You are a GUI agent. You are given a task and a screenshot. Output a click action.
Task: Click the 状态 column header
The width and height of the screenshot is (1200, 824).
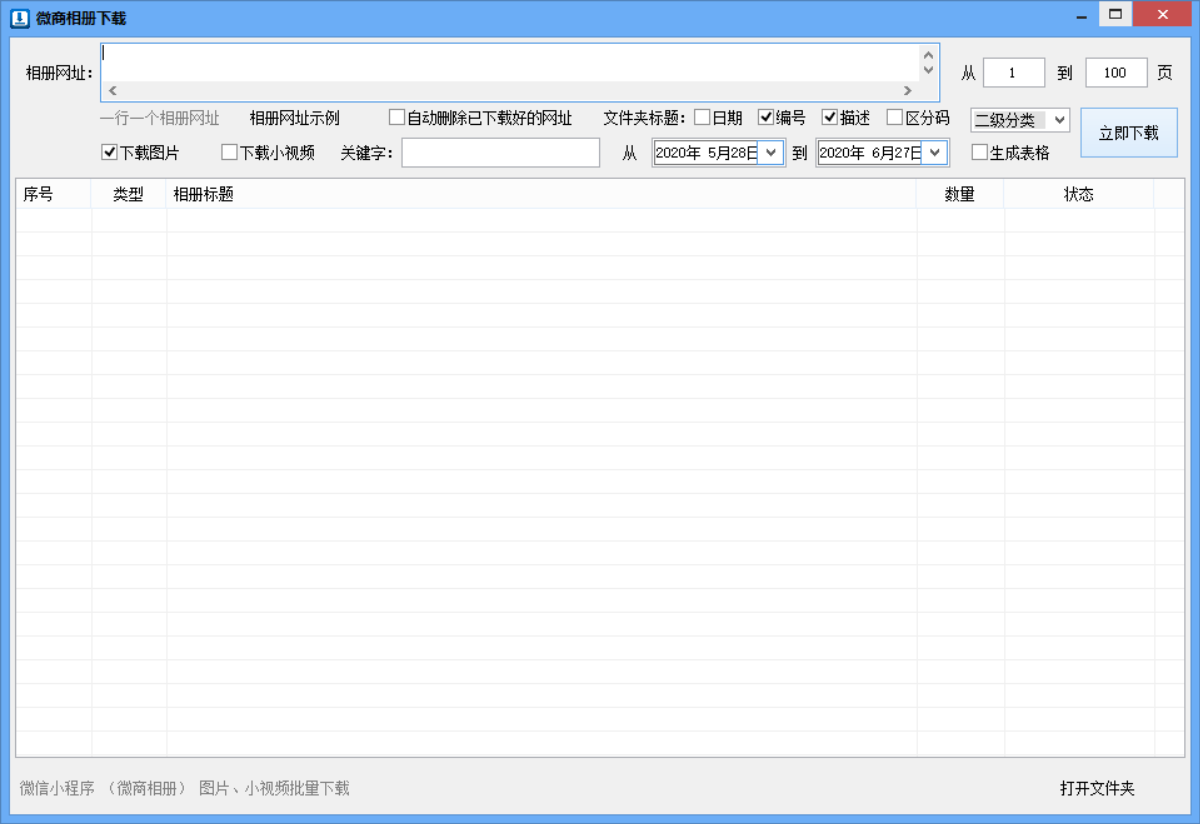coord(1079,194)
